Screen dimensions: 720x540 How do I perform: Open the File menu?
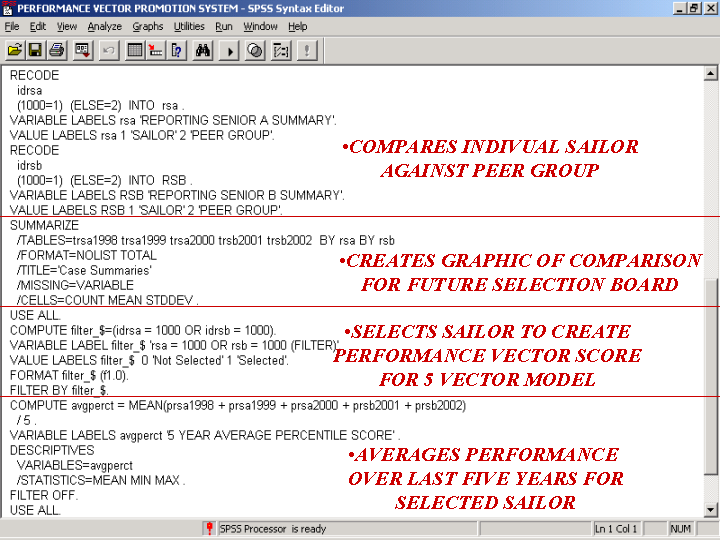pyautogui.click(x=12, y=27)
